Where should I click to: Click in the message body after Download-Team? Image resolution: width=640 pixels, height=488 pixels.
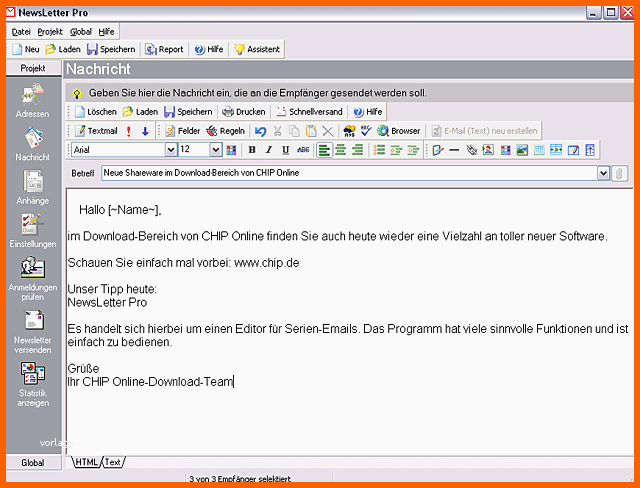click(234, 382)
